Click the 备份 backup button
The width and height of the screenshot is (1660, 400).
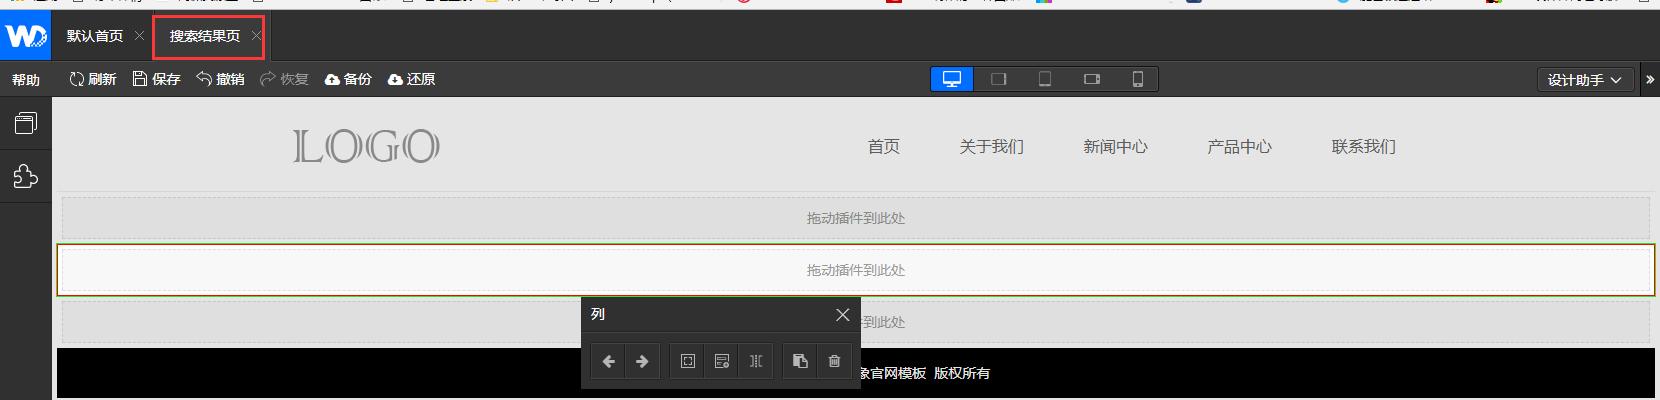coord(348,79)
